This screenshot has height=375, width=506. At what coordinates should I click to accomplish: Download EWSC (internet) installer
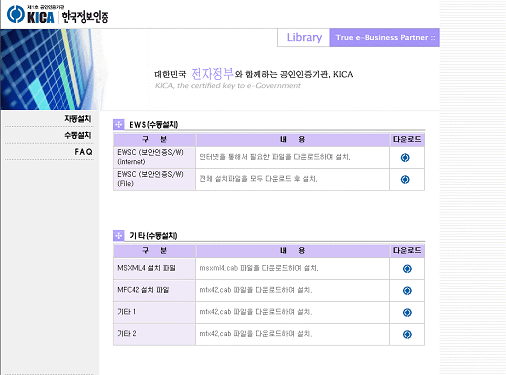pyautogui.click(x=405, y=158)
